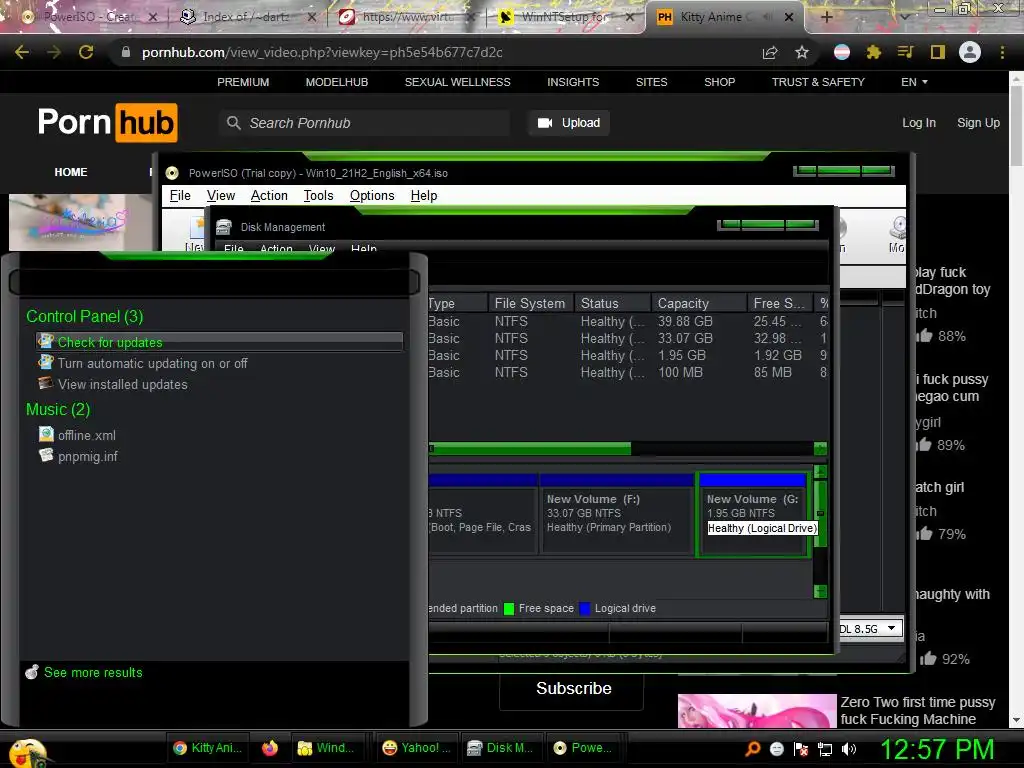Expand the EN language dropdown
Image resolution: width=1024 pixels, height=768 pixels.
914,82
